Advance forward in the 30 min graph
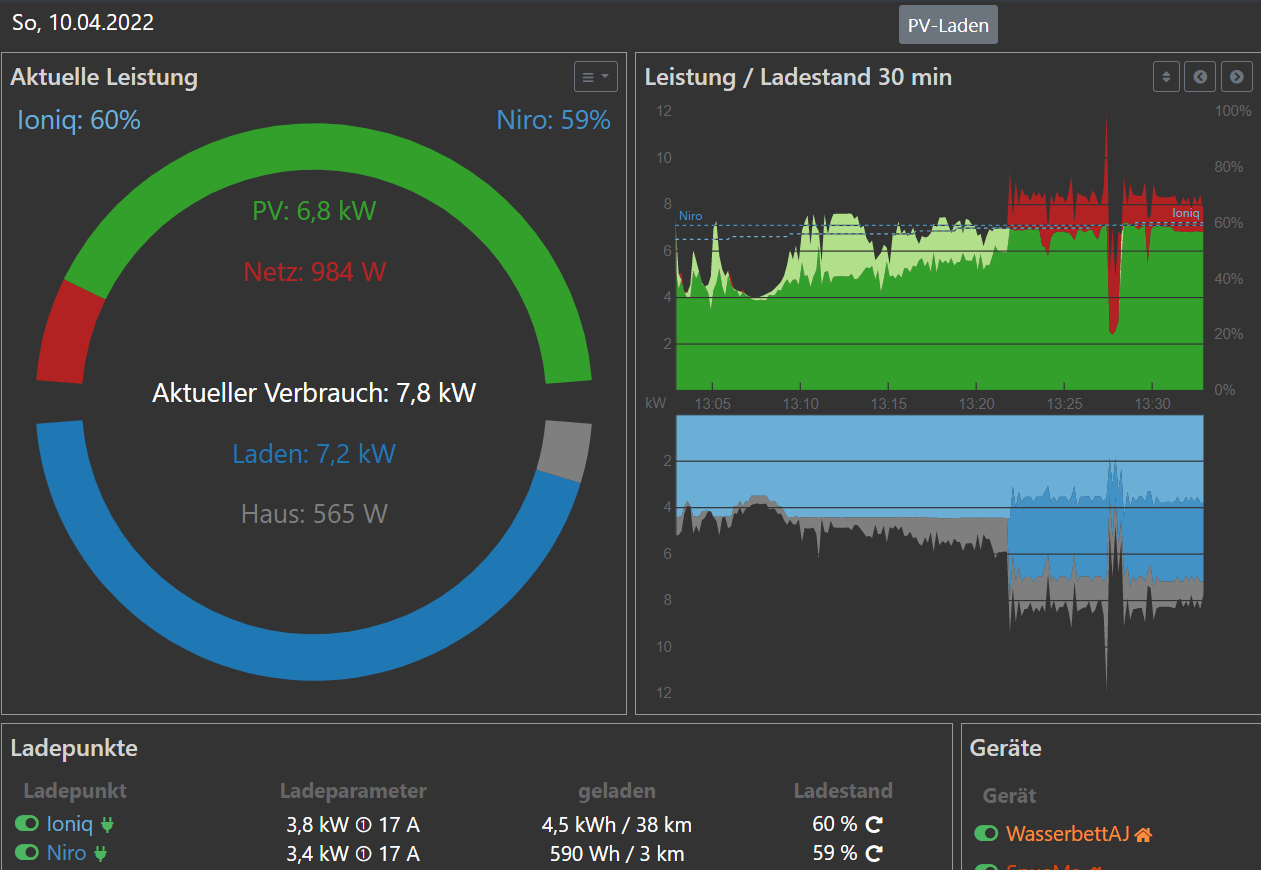The height and width of the screenshot is (870, 1261). pos(1237,77)
